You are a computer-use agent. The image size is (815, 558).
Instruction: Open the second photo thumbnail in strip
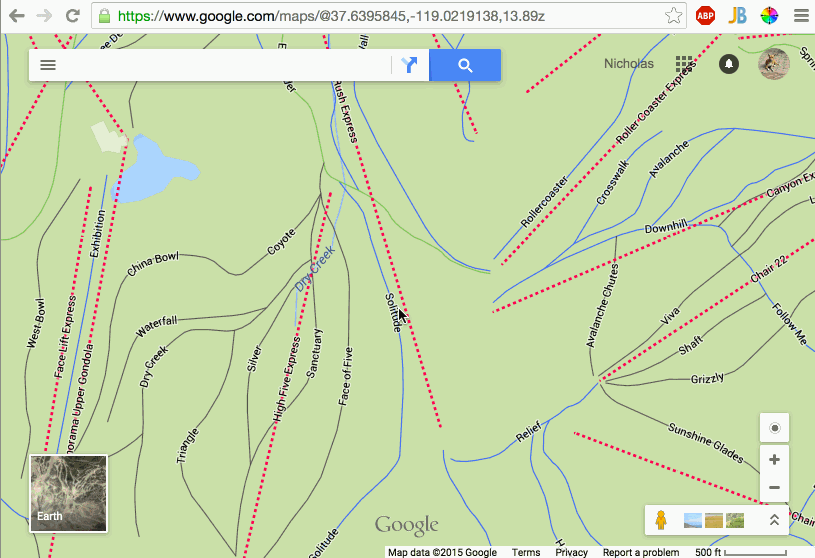(x=714, y=520)
